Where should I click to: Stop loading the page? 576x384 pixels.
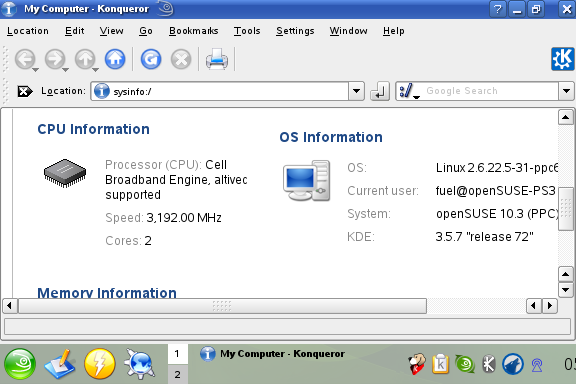[x=181, y=59]
